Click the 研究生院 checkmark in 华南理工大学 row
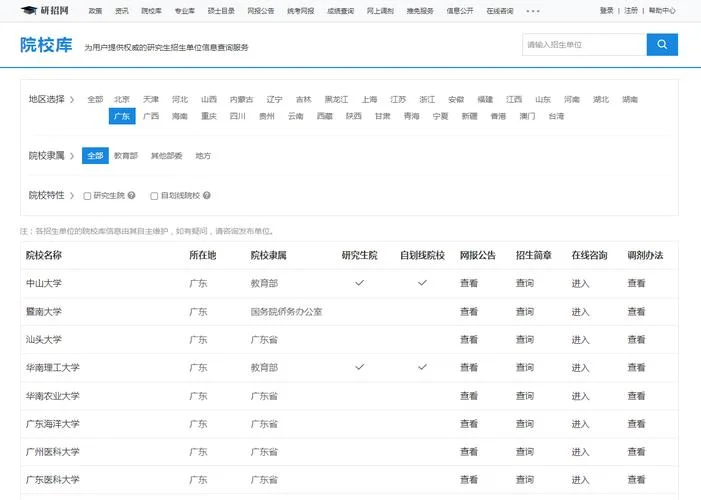Screen dimensions: 701x500 (x=359, y=367)
